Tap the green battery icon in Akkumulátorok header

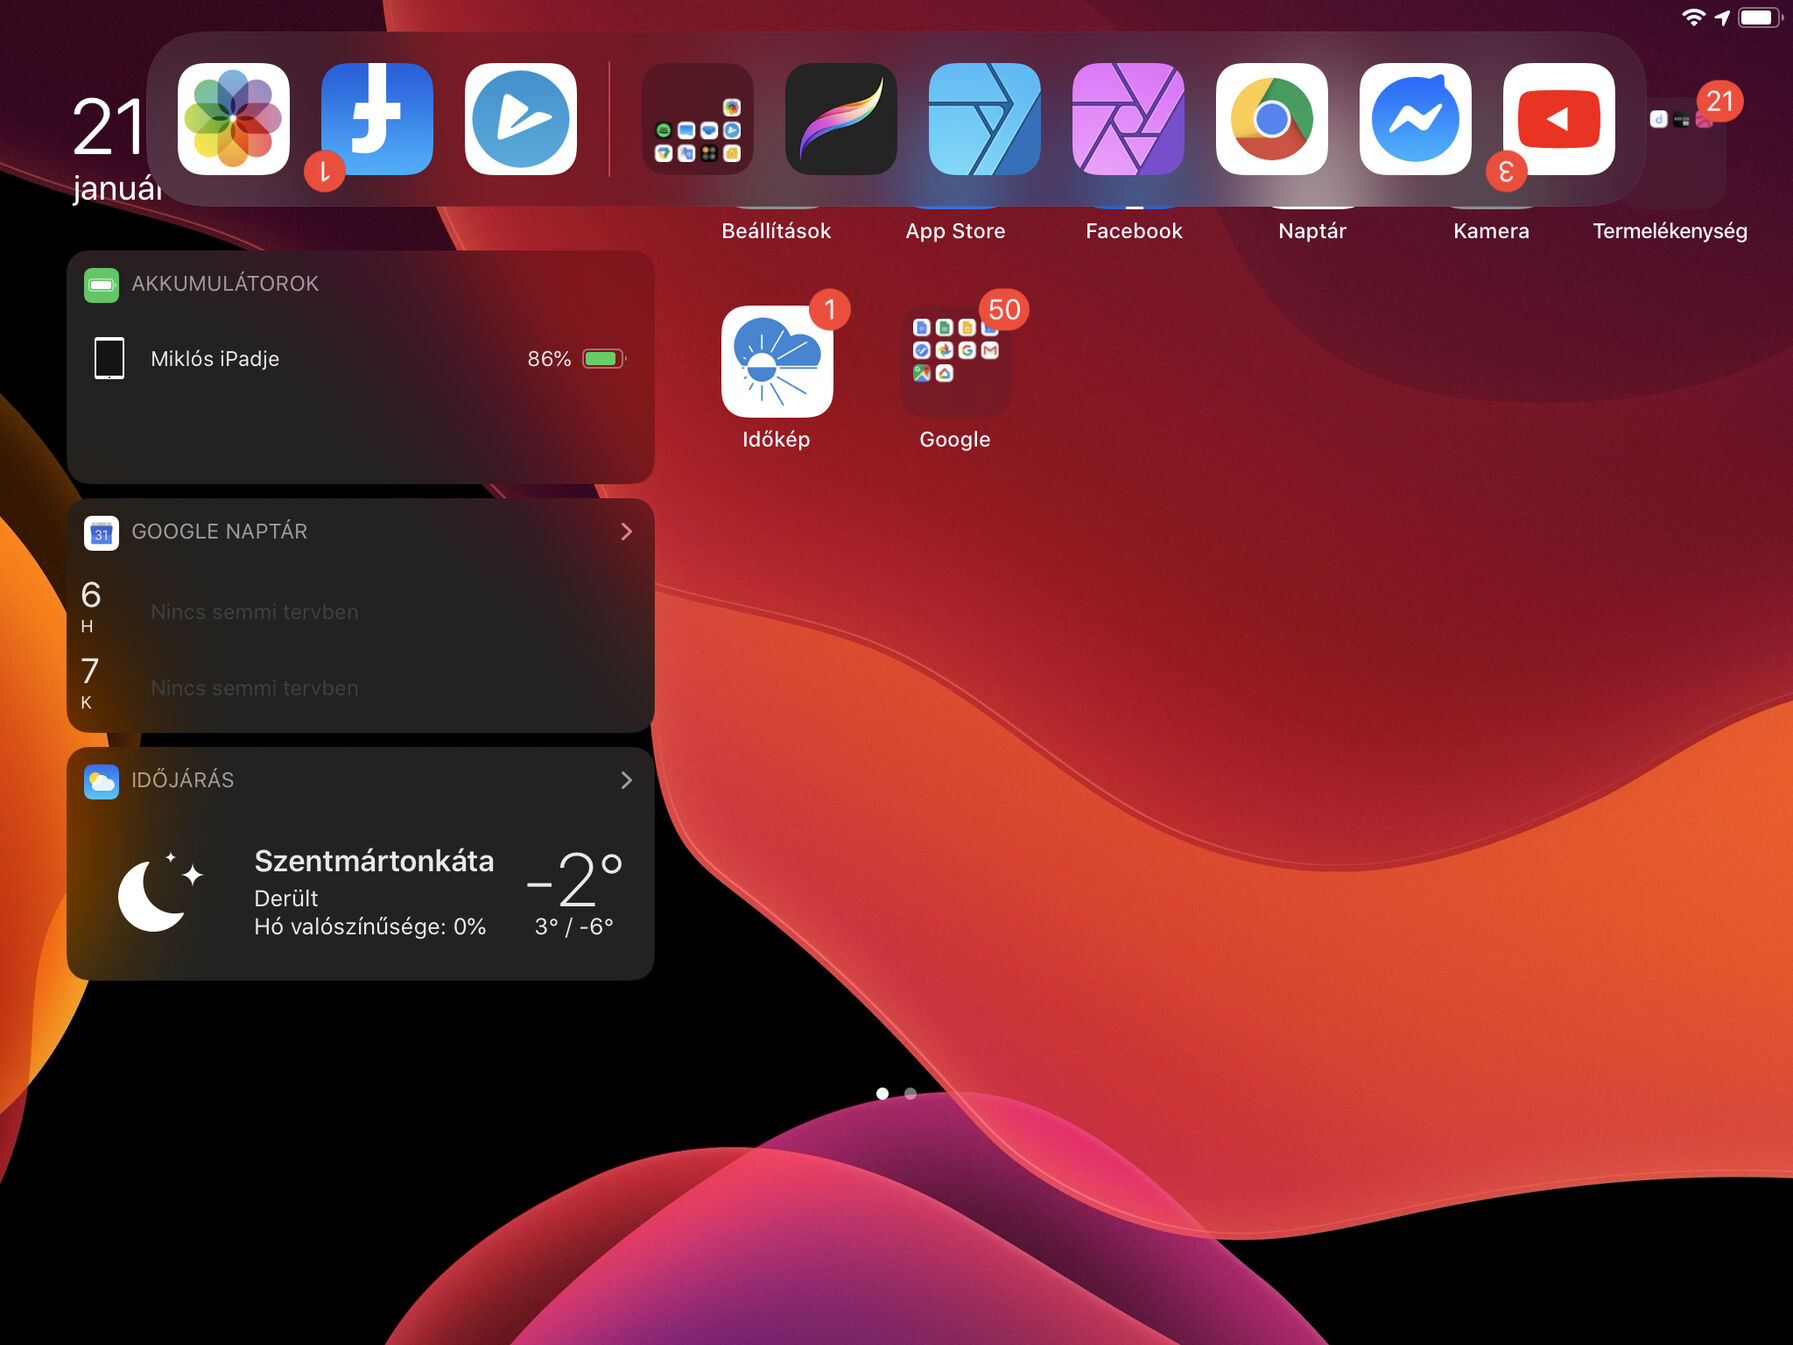(101, 285)
